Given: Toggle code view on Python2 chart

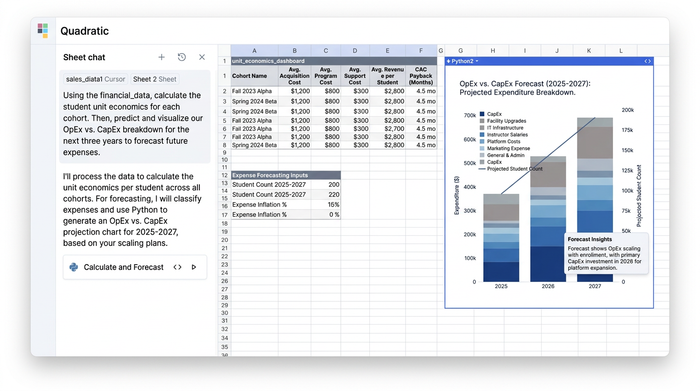Looking at the screenshot, I should pos(647,61).
